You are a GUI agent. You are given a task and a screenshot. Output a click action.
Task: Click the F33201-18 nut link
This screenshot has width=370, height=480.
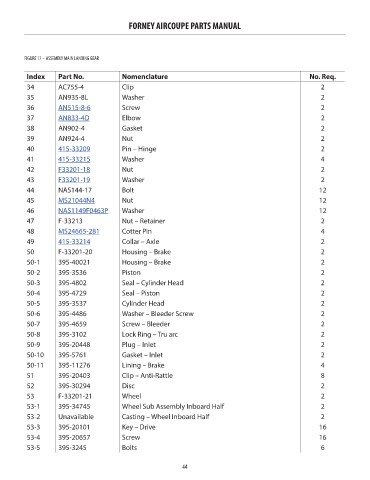pos(74,170)
